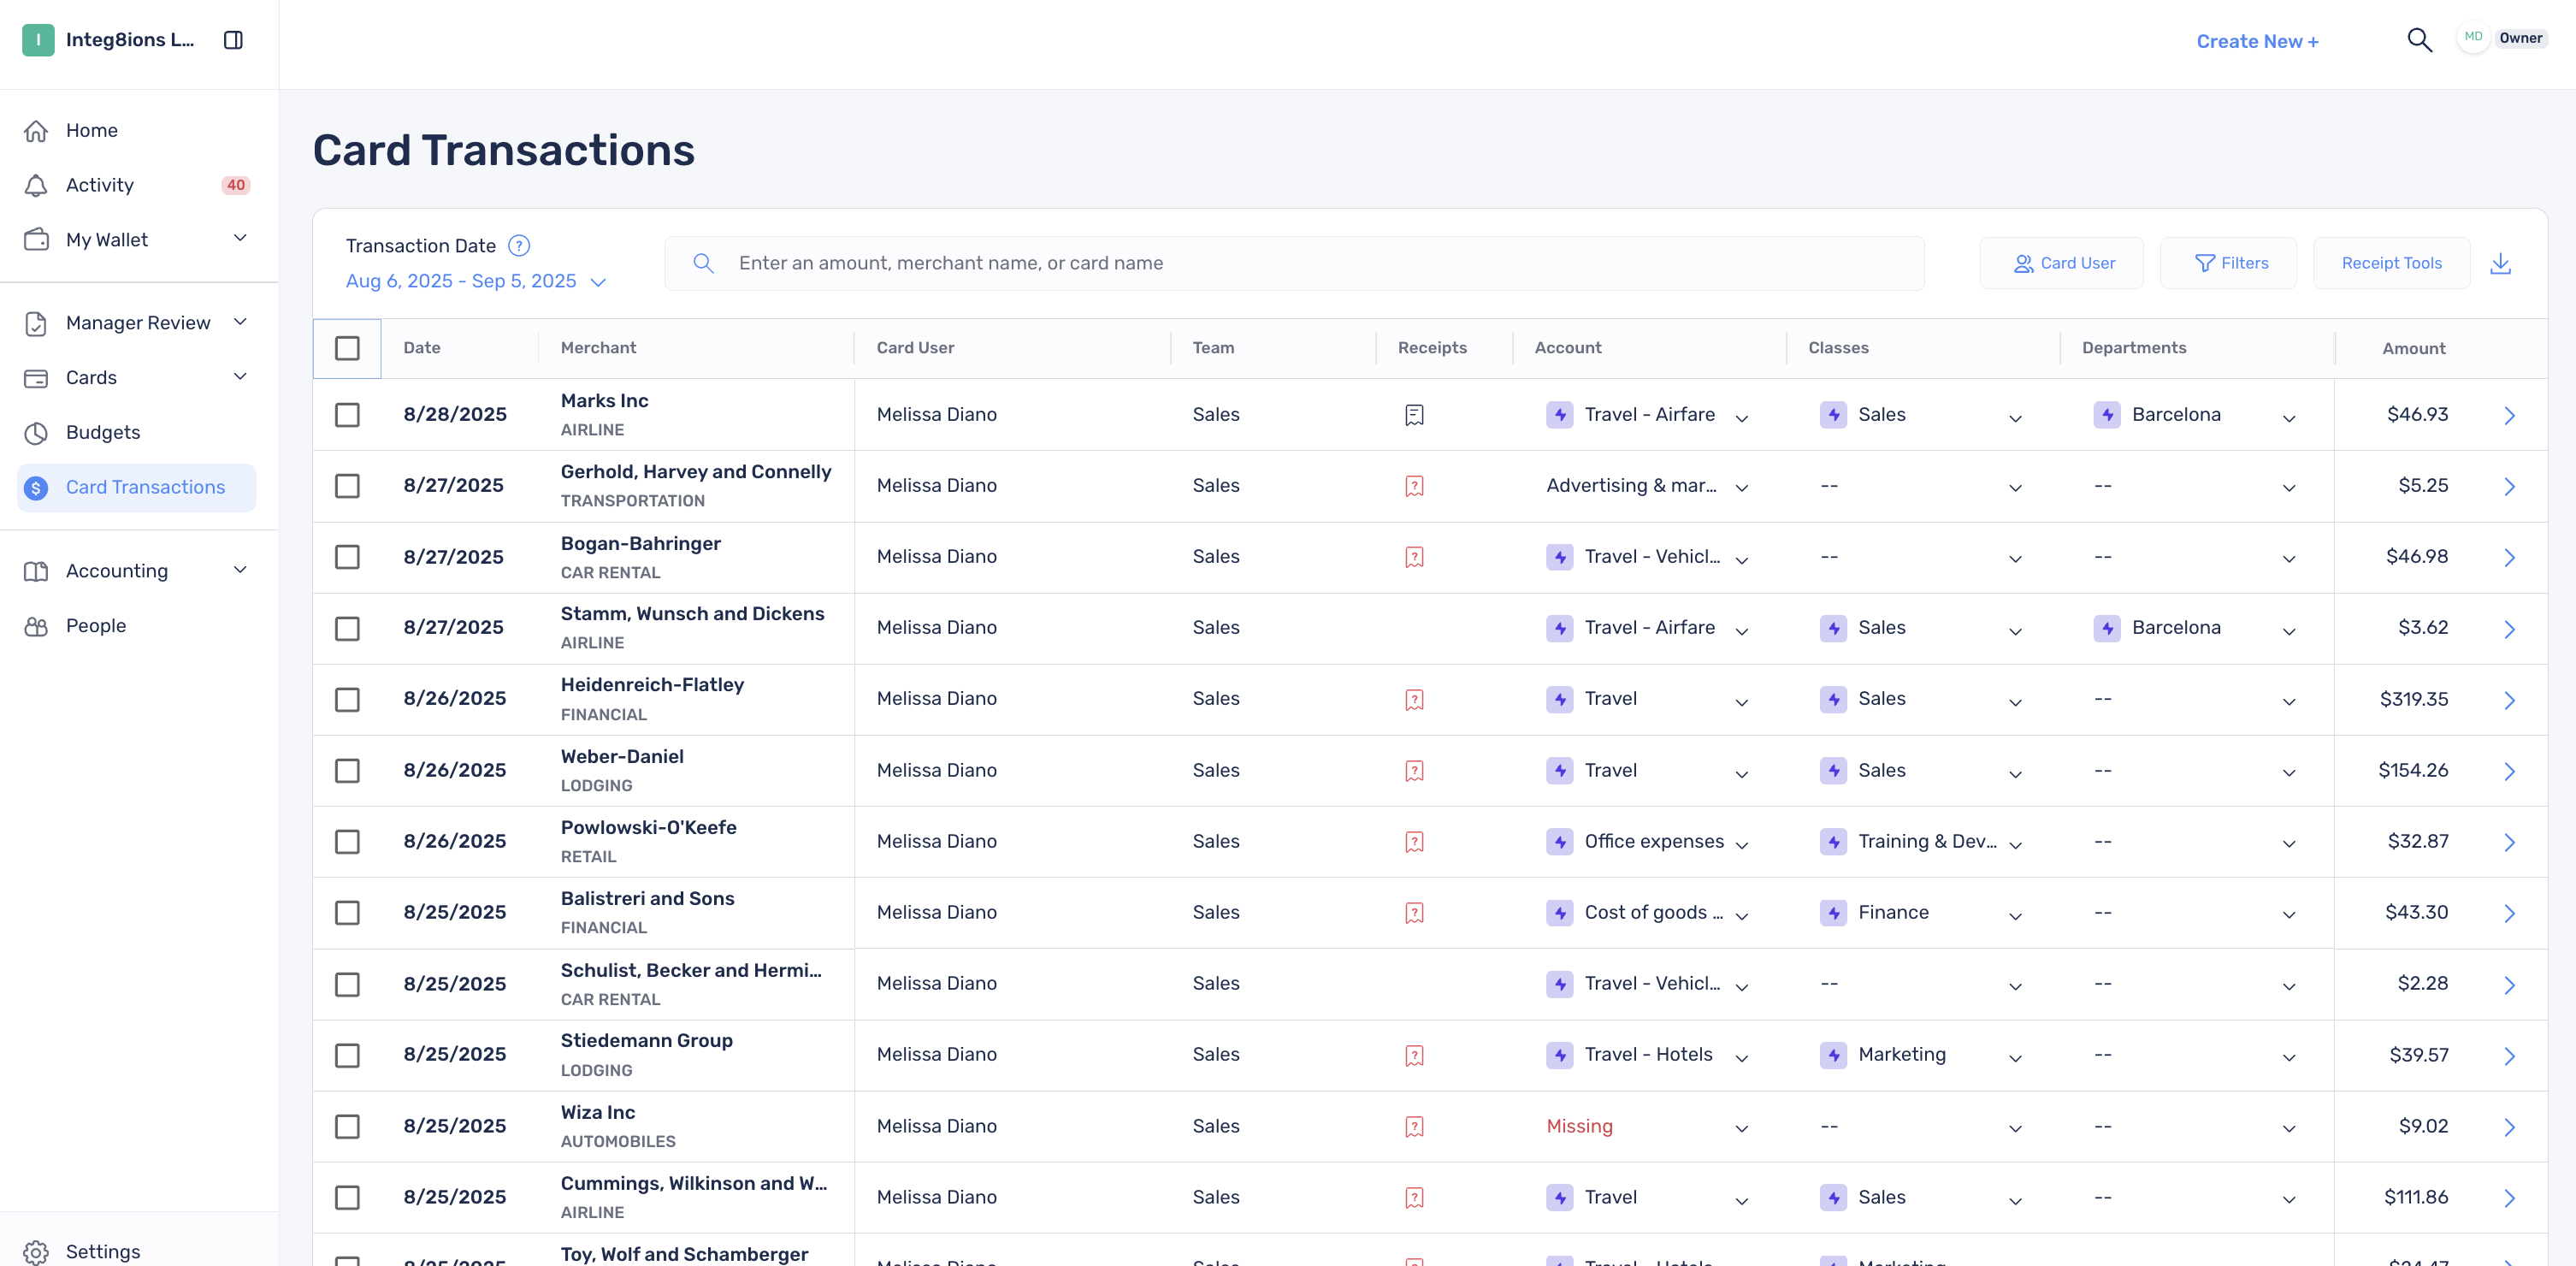Click the receipt icon on the Marks Inc row

click(x=1413, y=414)
